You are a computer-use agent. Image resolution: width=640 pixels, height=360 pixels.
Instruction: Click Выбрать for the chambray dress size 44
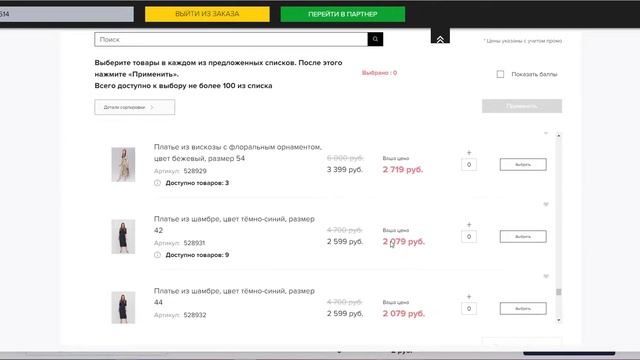click(x=523, y=309)
